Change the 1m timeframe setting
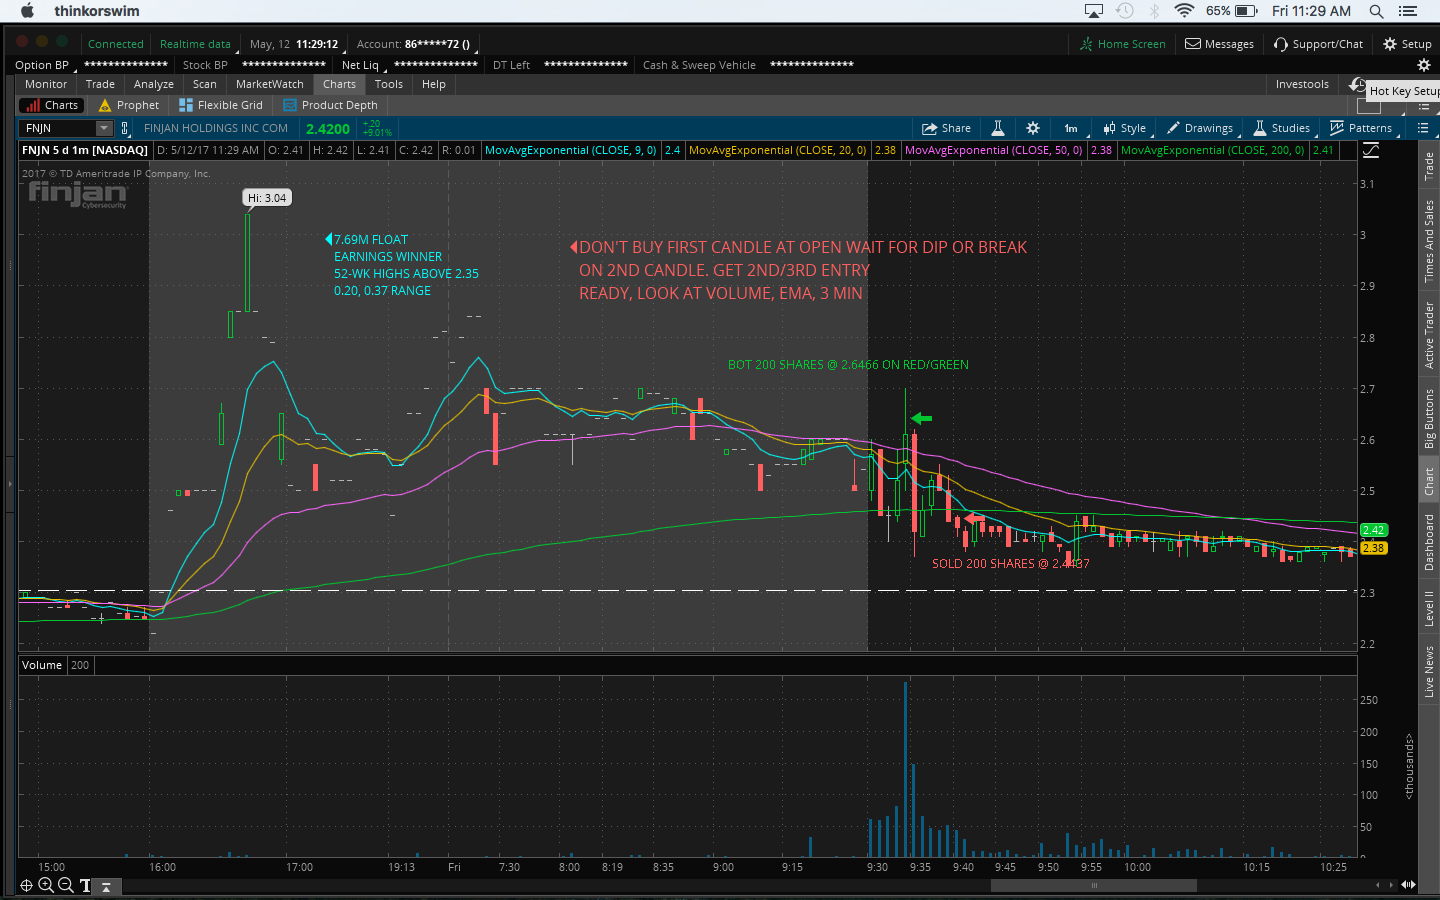Image resolution: width=1440 pixels, height=900 pixels. click(x=1071, y=128)
